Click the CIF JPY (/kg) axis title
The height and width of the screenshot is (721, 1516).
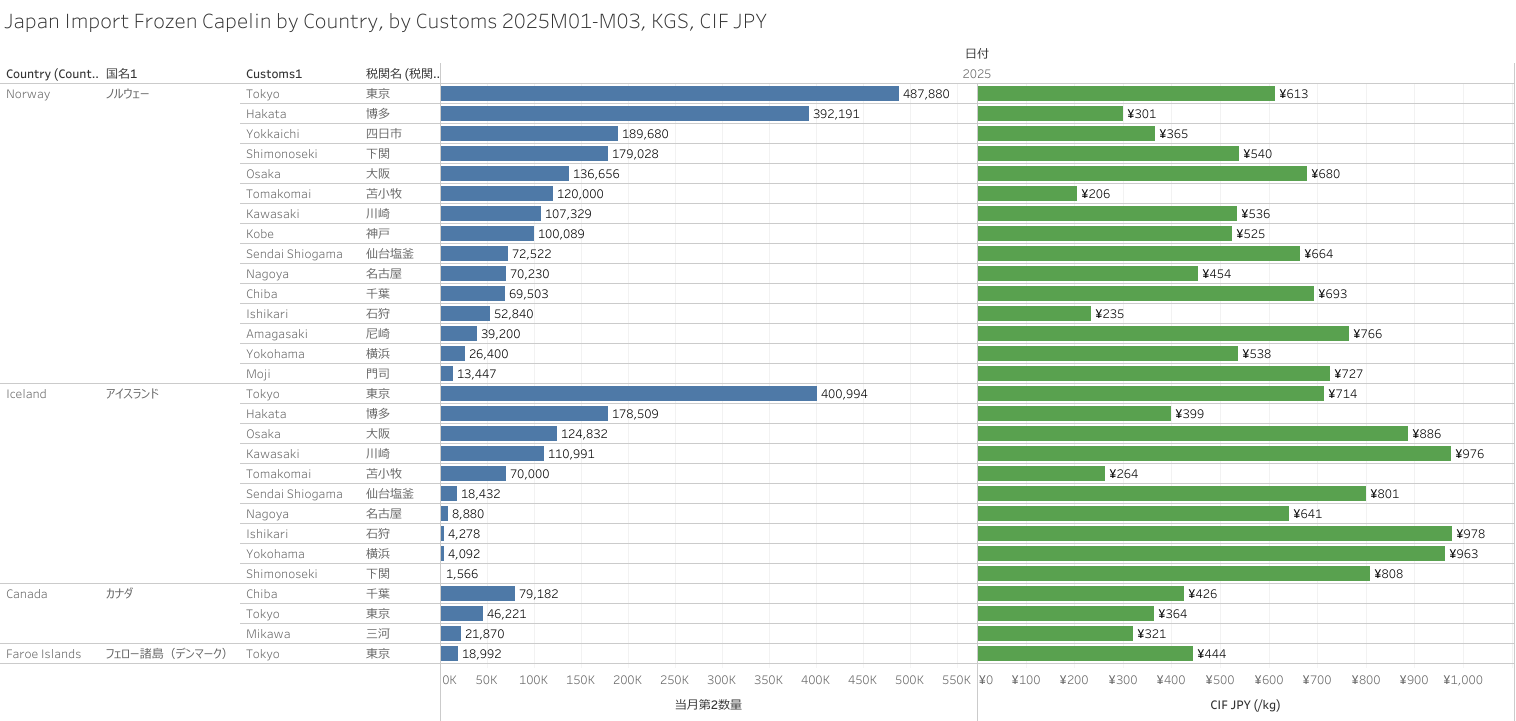(x=1245, y=704)
